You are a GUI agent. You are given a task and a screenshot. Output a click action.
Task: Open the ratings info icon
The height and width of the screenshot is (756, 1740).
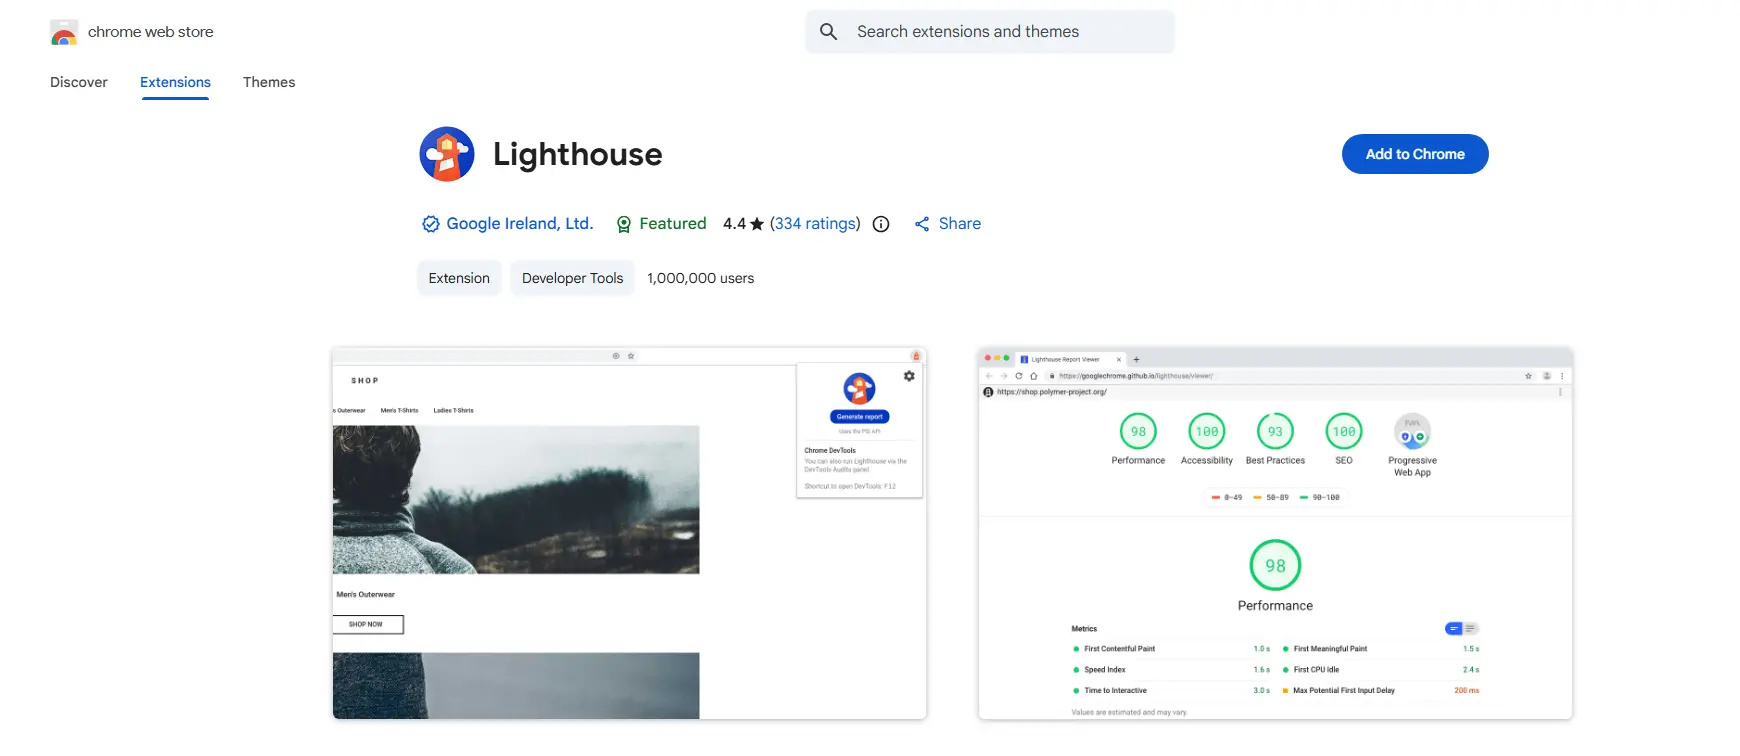(x=881, y=224)
